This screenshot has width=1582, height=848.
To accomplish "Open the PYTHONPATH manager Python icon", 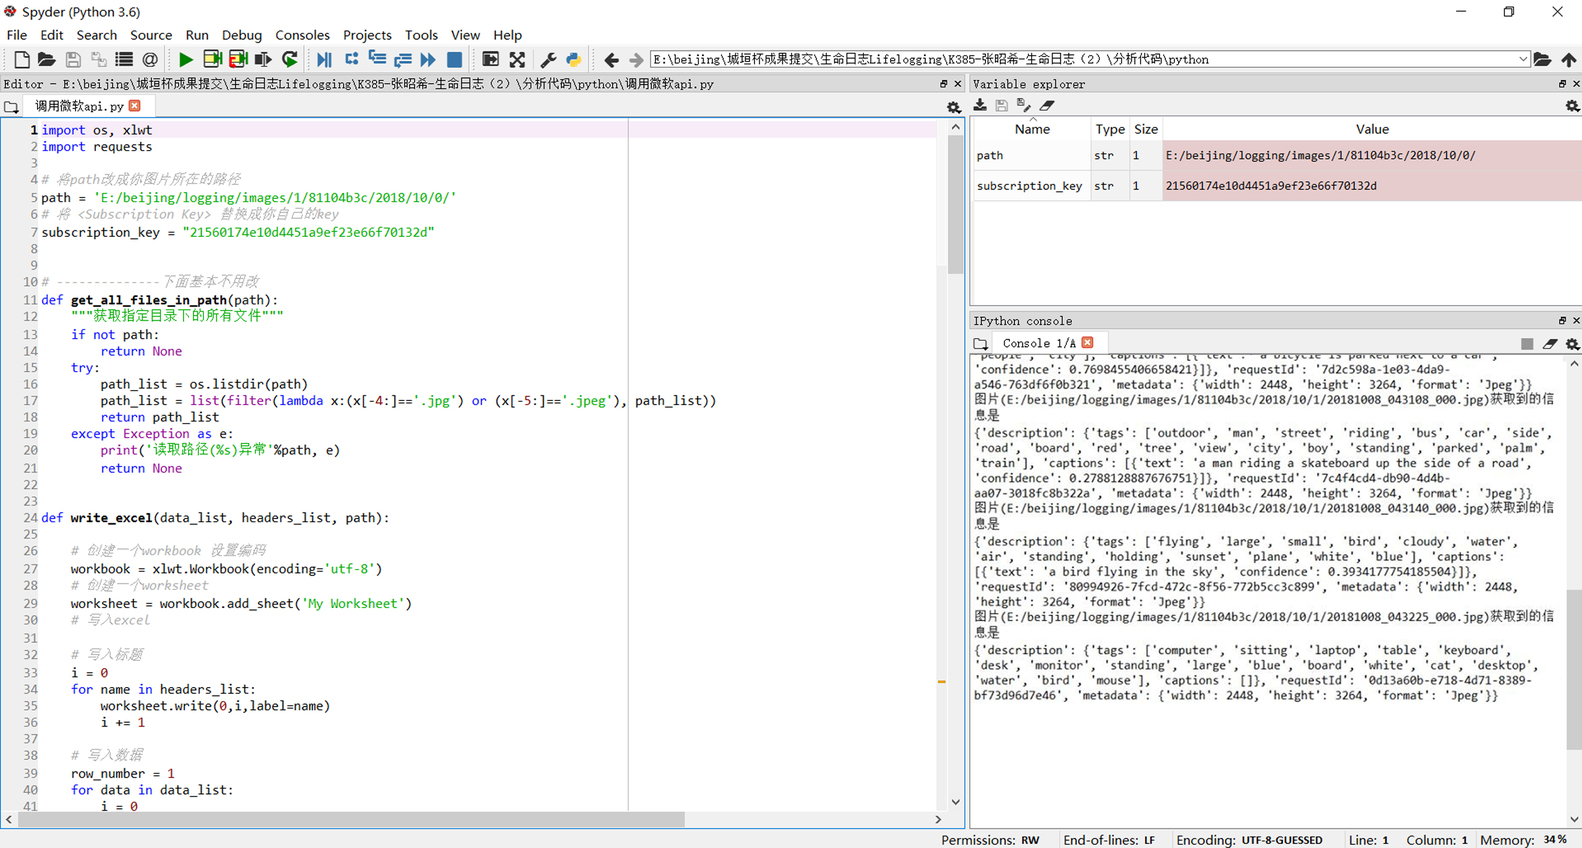I will pos(573,60).
